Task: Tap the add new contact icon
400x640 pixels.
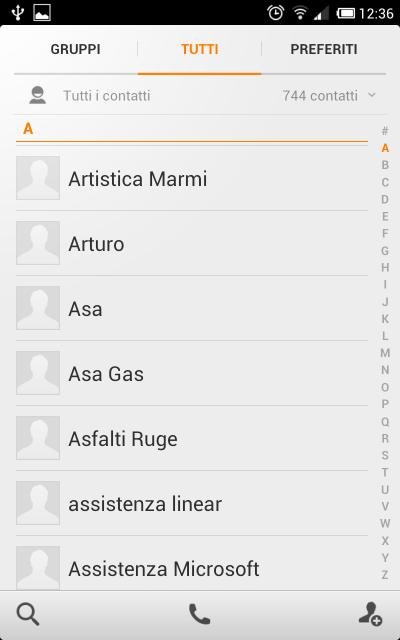Action: (x=370, y=614)
